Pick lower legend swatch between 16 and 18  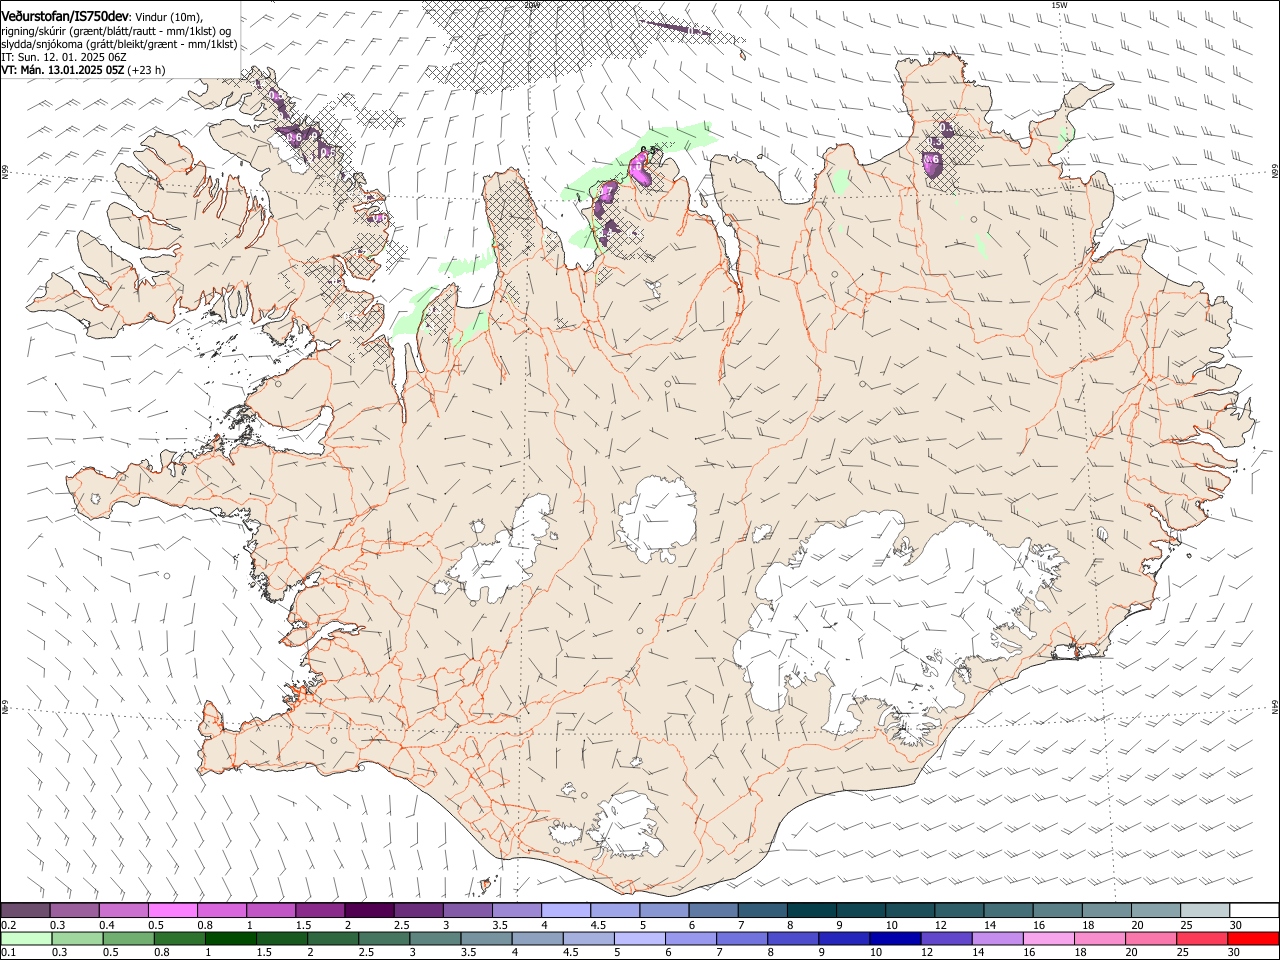click(1047, 938)
